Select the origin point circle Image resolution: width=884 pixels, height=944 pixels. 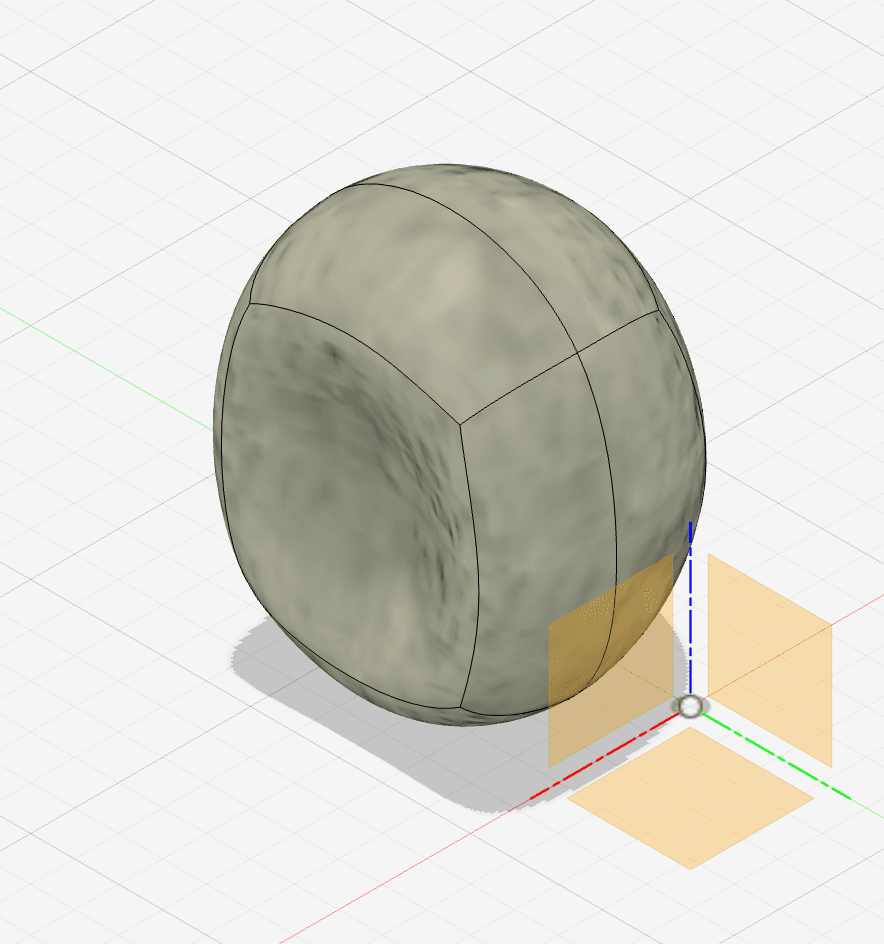pos(690,706)
